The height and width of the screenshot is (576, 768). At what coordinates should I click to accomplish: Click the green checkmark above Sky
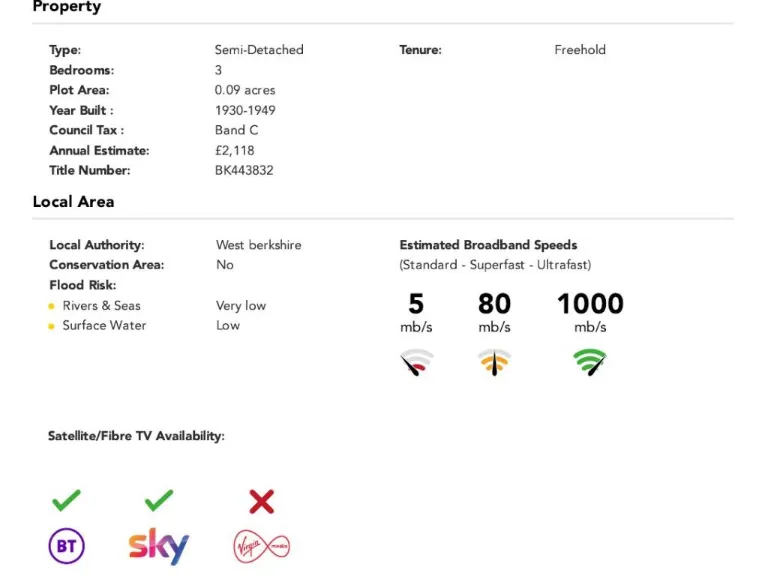pyautogui.click(x=159, y=500)
